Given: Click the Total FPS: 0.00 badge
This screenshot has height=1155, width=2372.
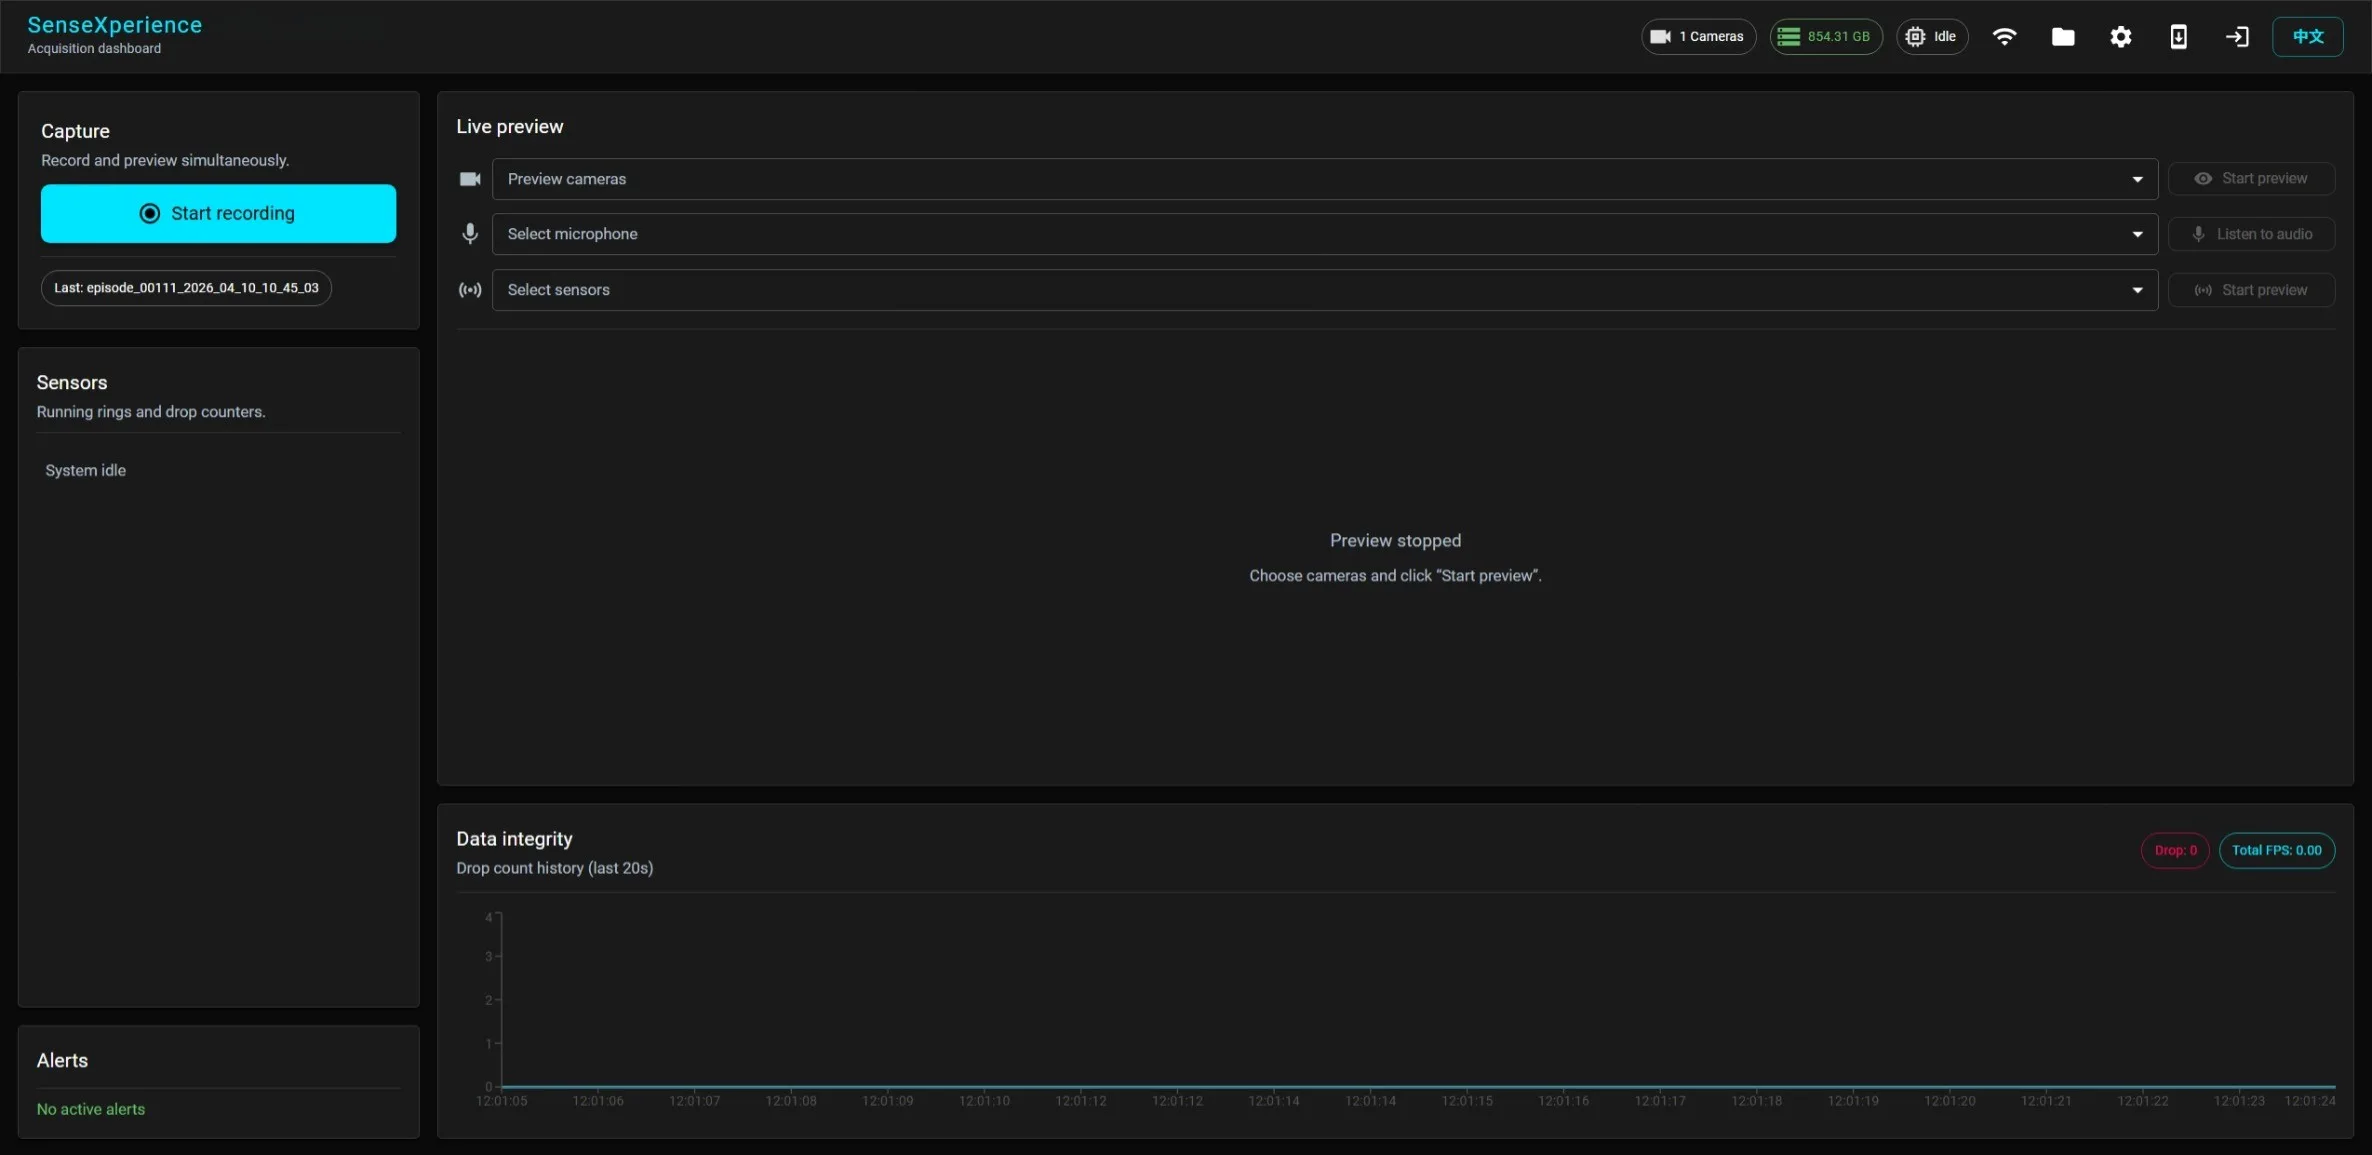Looking at the screenshot, I should [2276, 850].
